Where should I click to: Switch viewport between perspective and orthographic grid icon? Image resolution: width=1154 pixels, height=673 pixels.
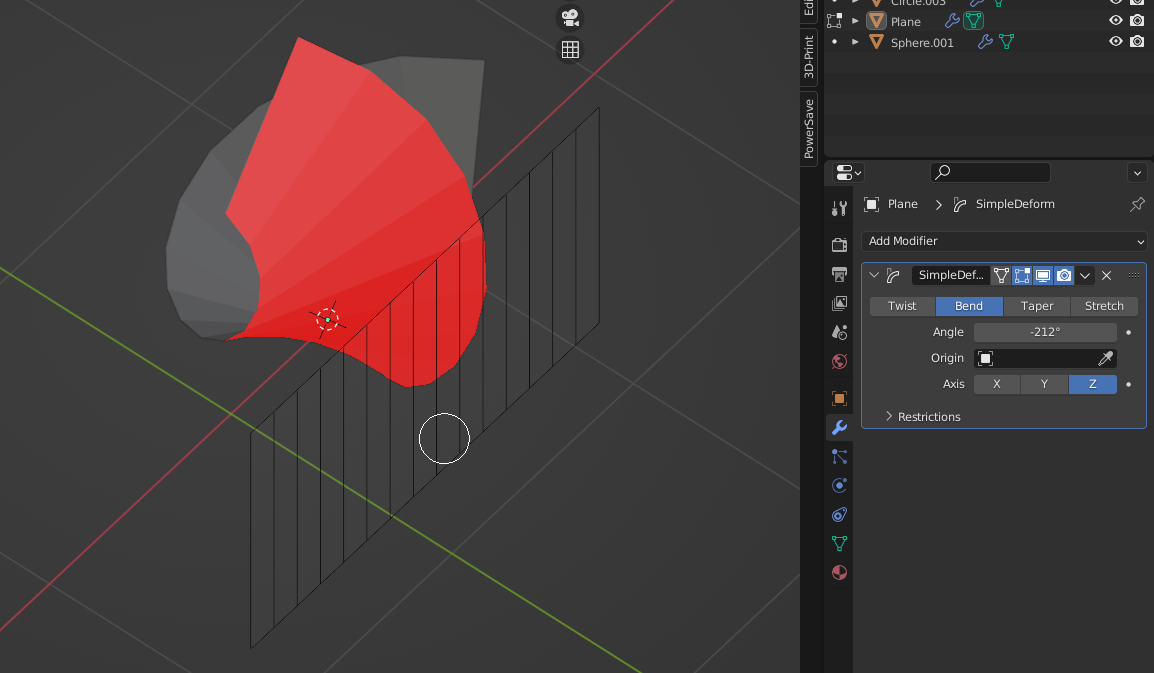pyautogui.click(x=570, y=50)
